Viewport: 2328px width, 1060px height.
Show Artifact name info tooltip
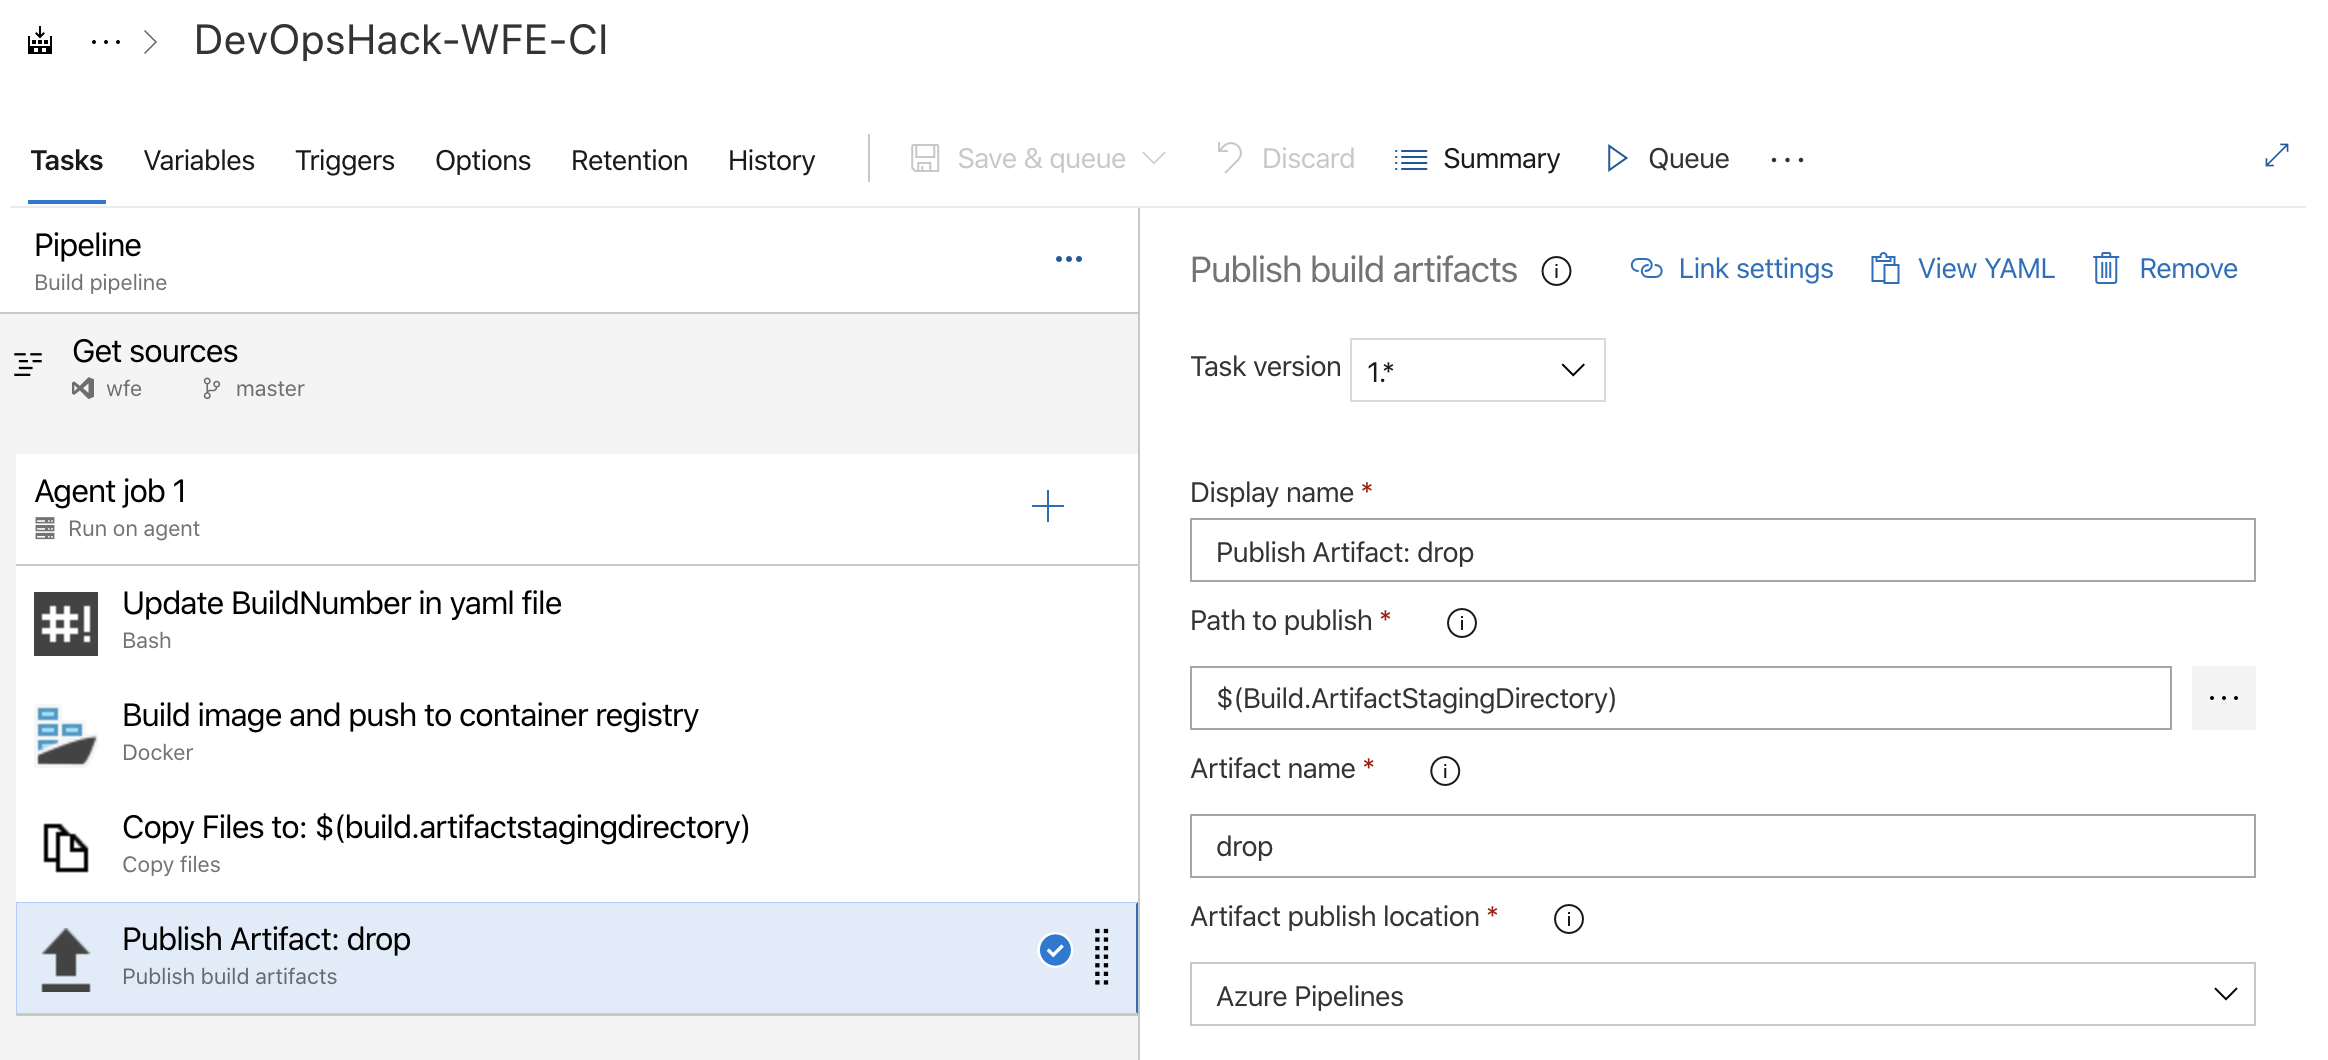(1445, 771)
